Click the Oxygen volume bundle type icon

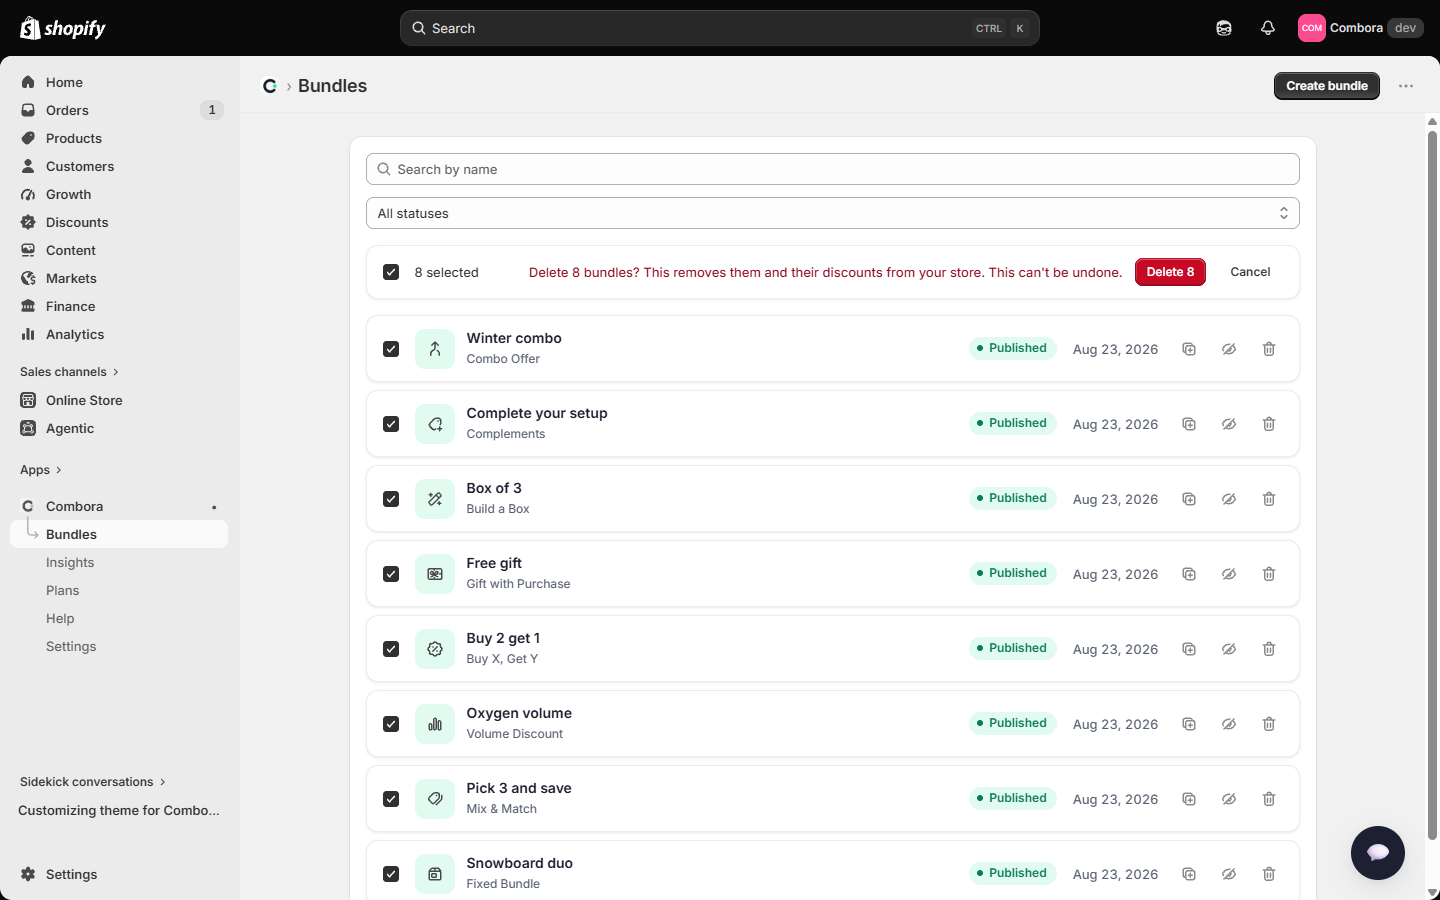(435, 724)
